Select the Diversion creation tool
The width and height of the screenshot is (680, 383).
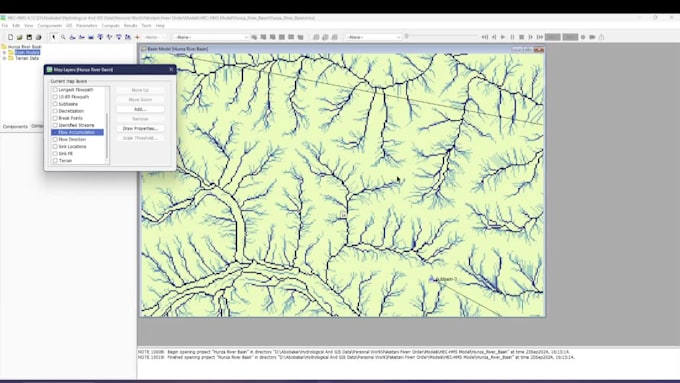click(x=109, y=37)
